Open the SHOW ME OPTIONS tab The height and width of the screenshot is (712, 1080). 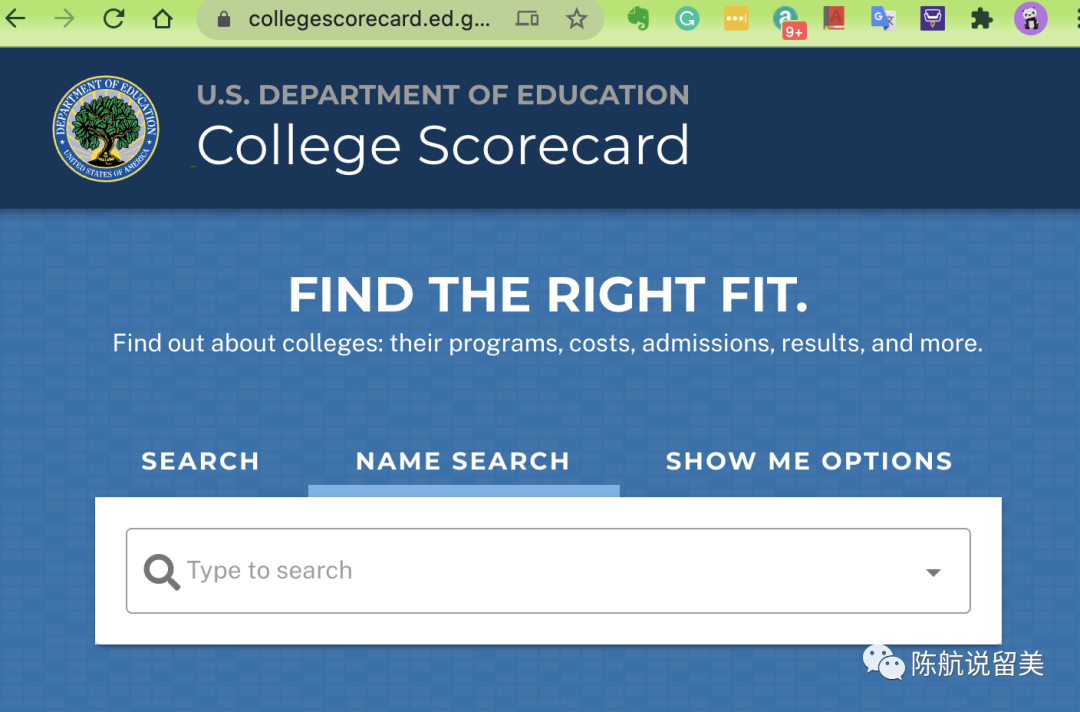pyautogui.click(x=809, y=461)
